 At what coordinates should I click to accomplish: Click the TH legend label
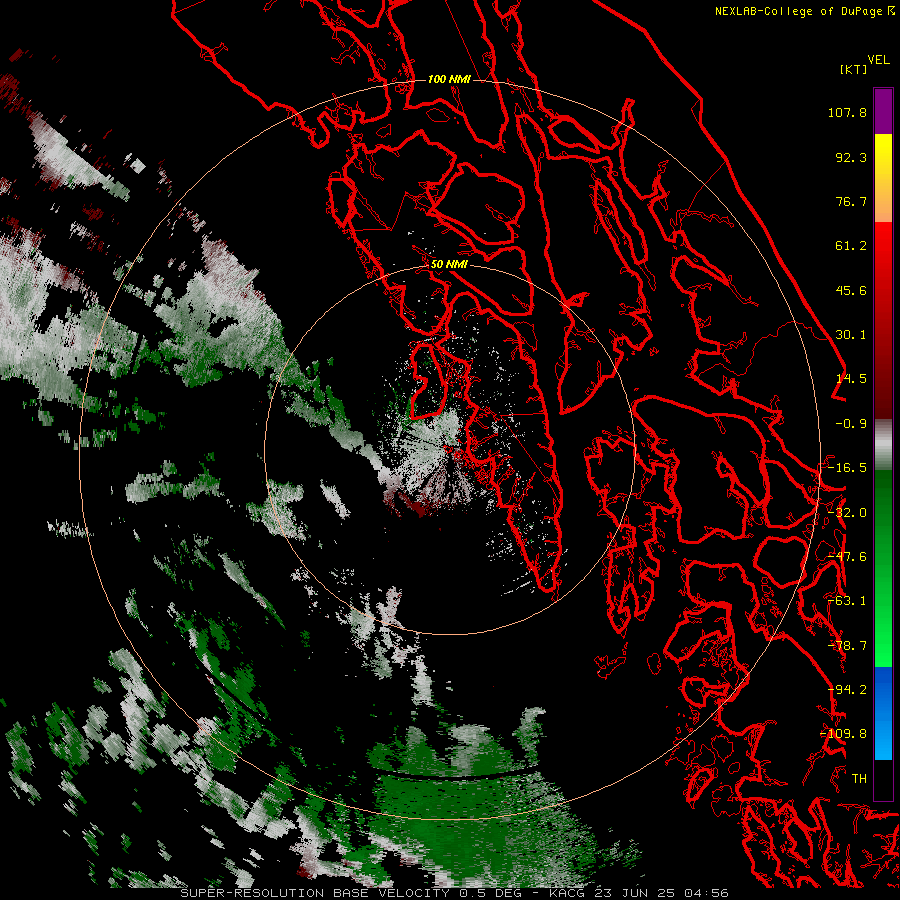pyautogui.click(x=859, y=779)
